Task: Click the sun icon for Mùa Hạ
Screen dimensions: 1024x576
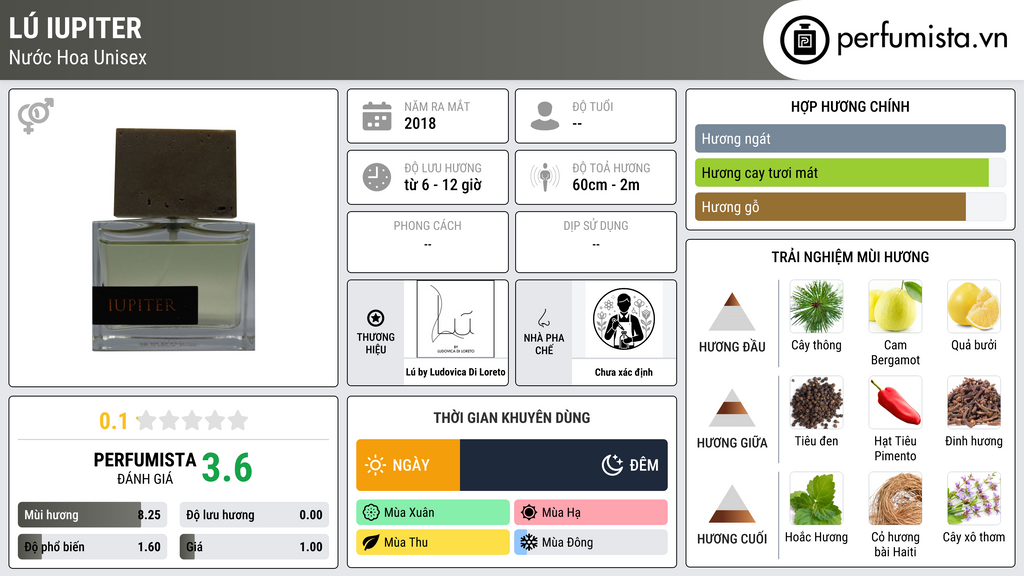Action: (x=529, y=513)
